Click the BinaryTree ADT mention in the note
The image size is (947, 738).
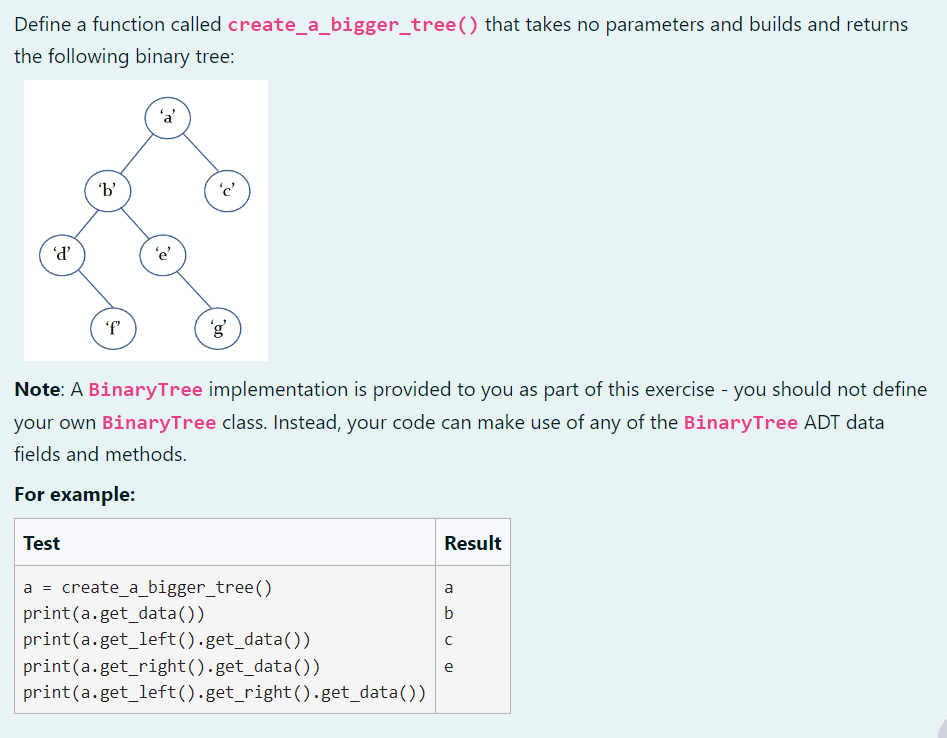click(x=738, y=422)
